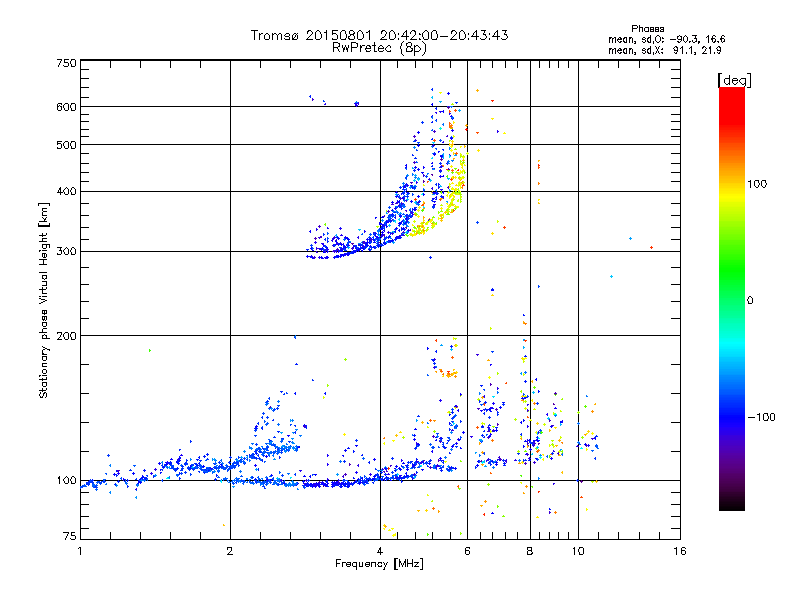Click the 'Stationary phase Virtual Height [km]' axis label
Image resolution: width=800 pixels, height=600 pixels.
click(44, 300)
